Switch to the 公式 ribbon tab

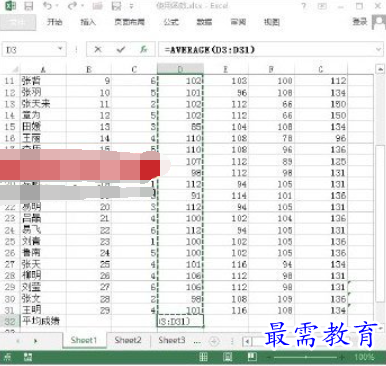[x=171, y=22]
